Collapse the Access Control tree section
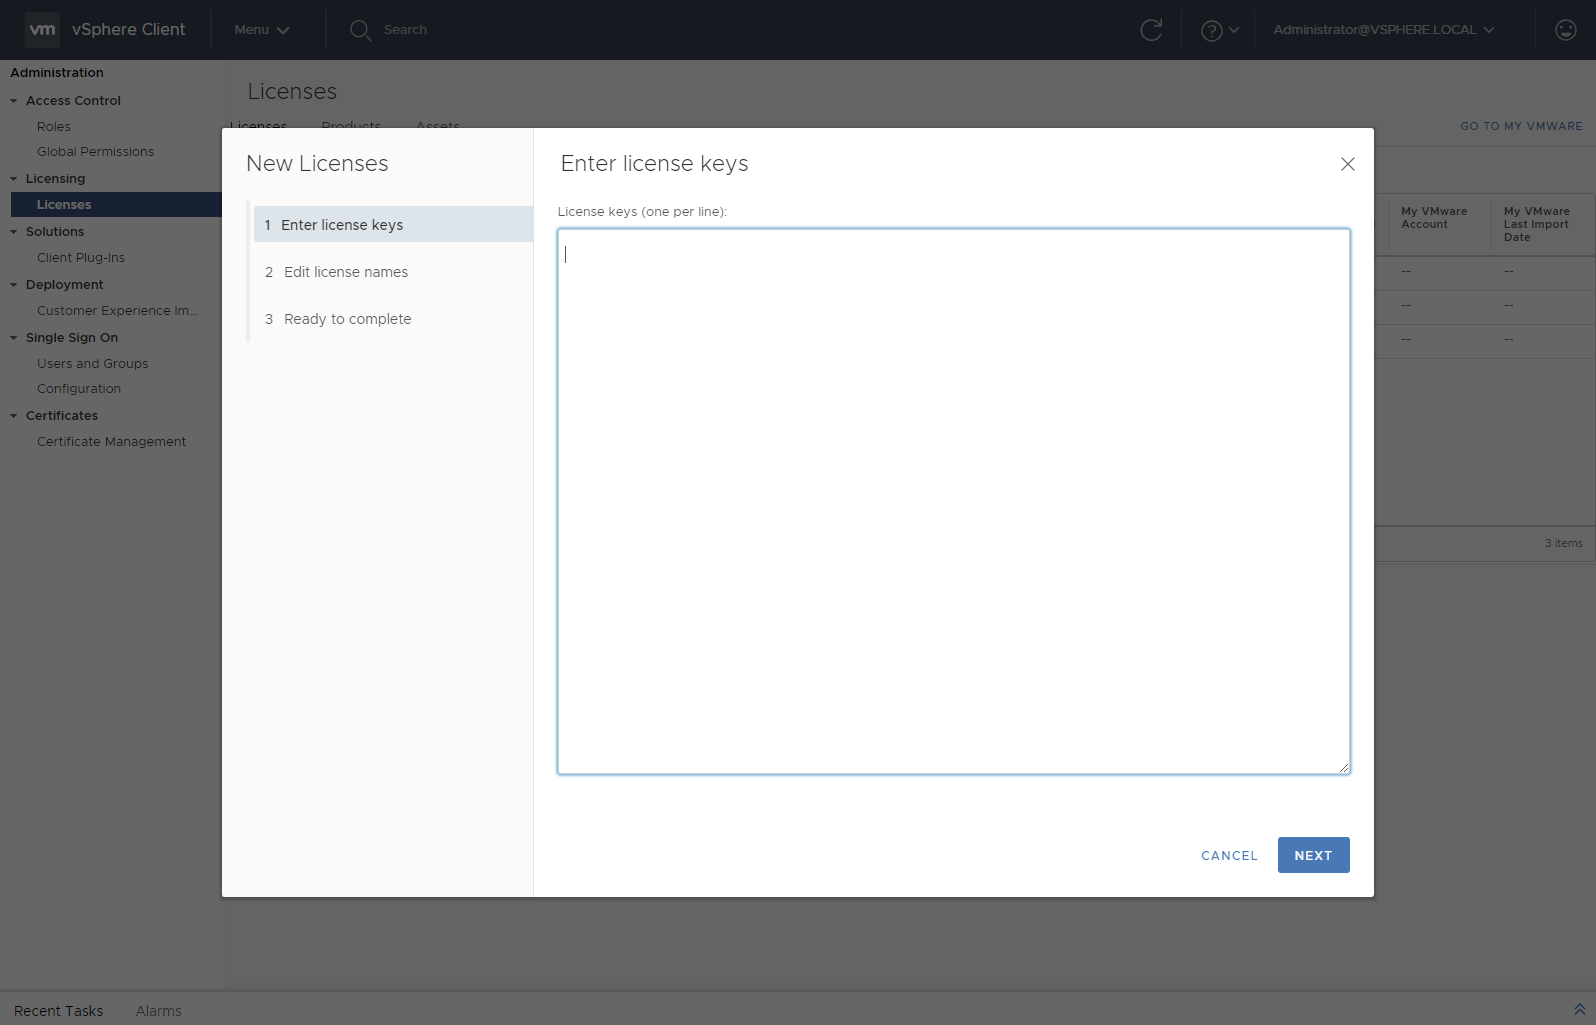The image size is (1596, 1025). tap(14, 101)
